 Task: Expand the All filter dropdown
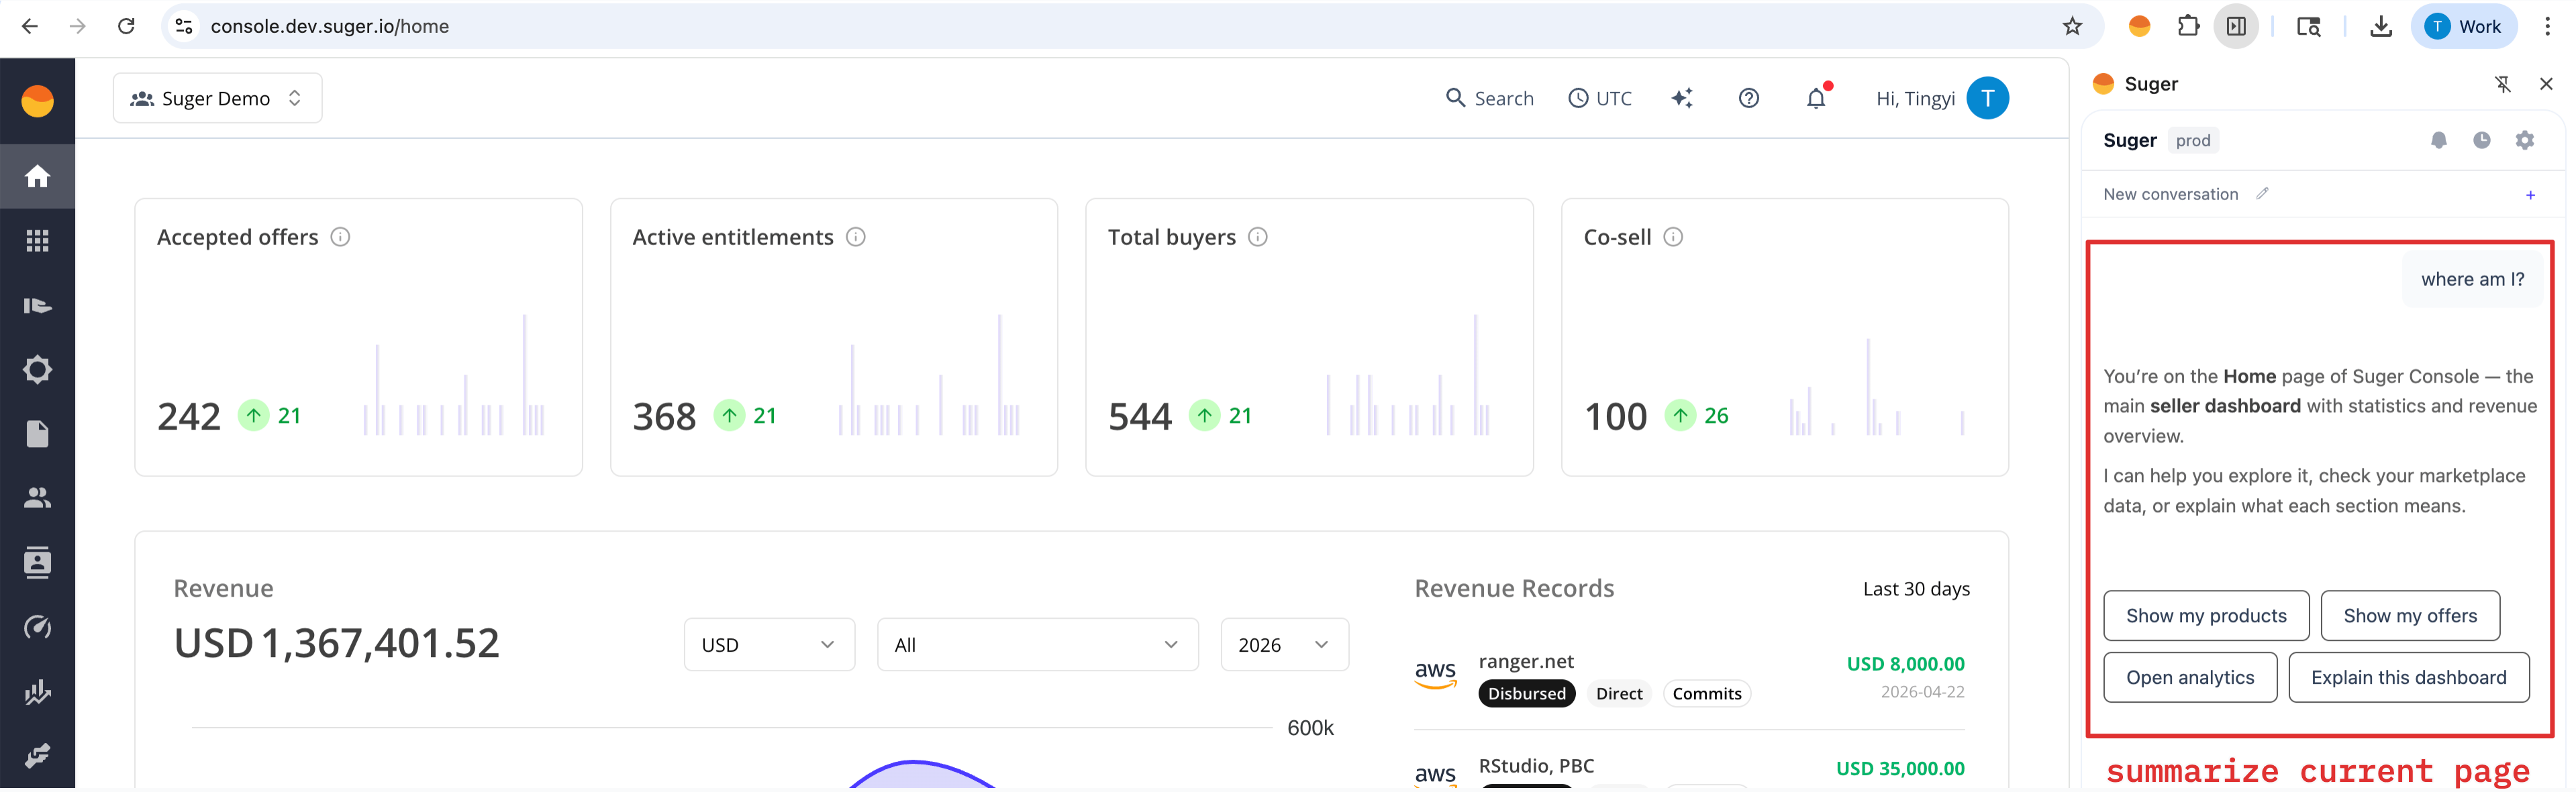click(x=1037, y=645)
